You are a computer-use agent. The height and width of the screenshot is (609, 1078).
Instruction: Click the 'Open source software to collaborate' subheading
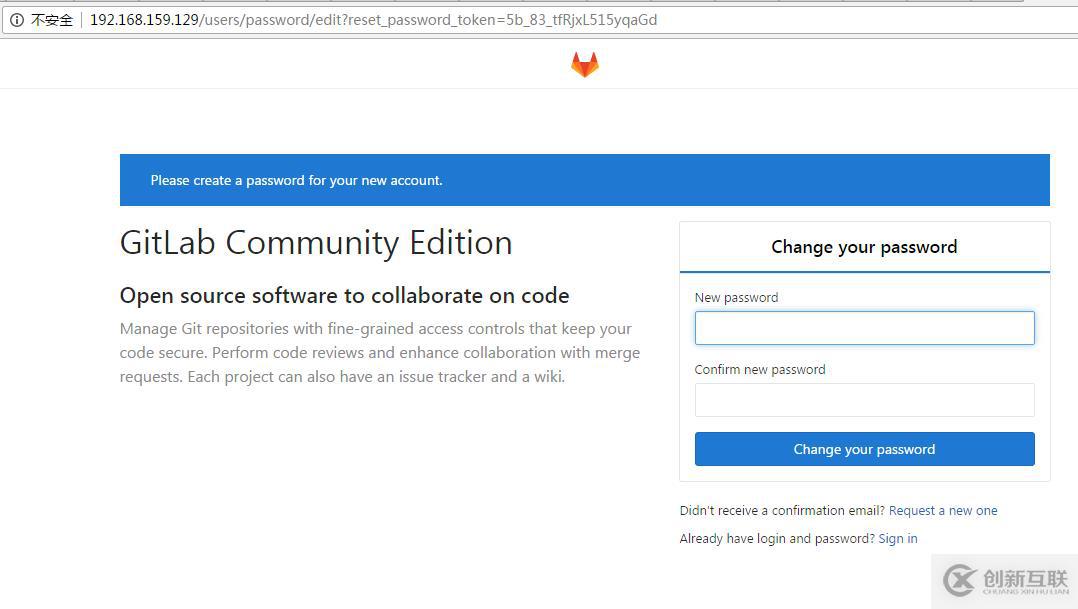344,296
